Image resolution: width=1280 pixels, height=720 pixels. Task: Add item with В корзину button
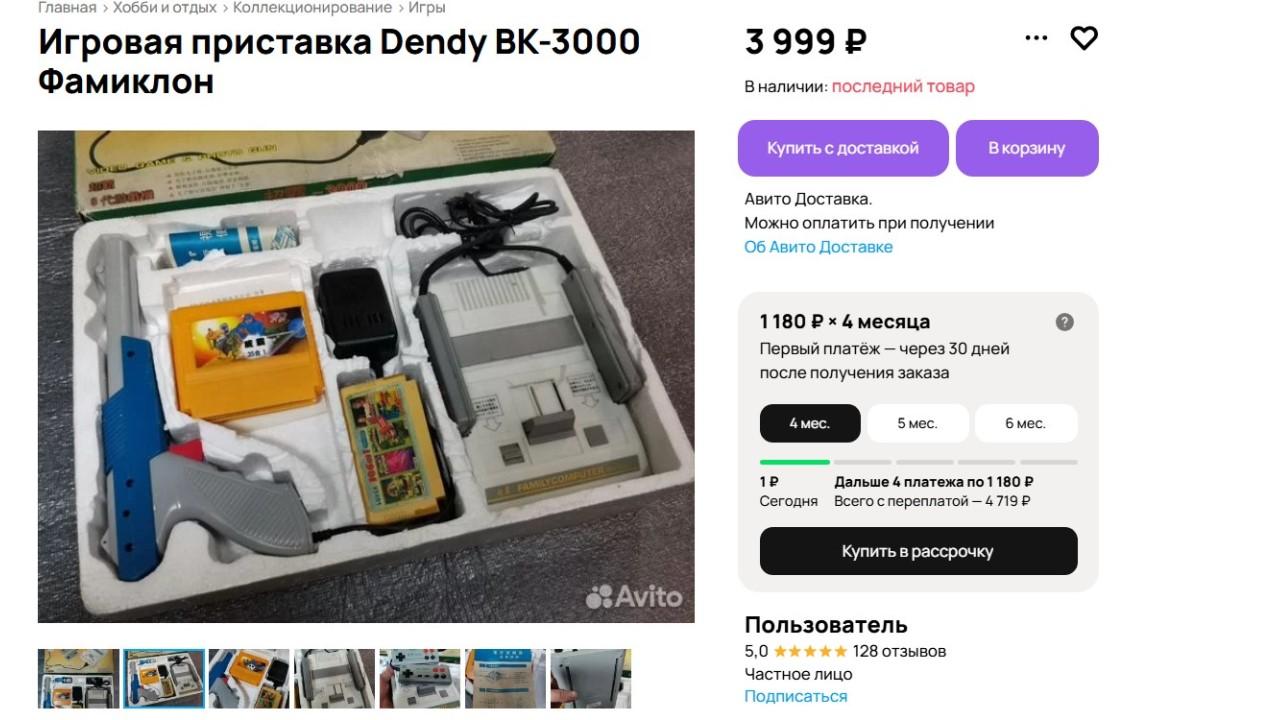point(1027,148)
